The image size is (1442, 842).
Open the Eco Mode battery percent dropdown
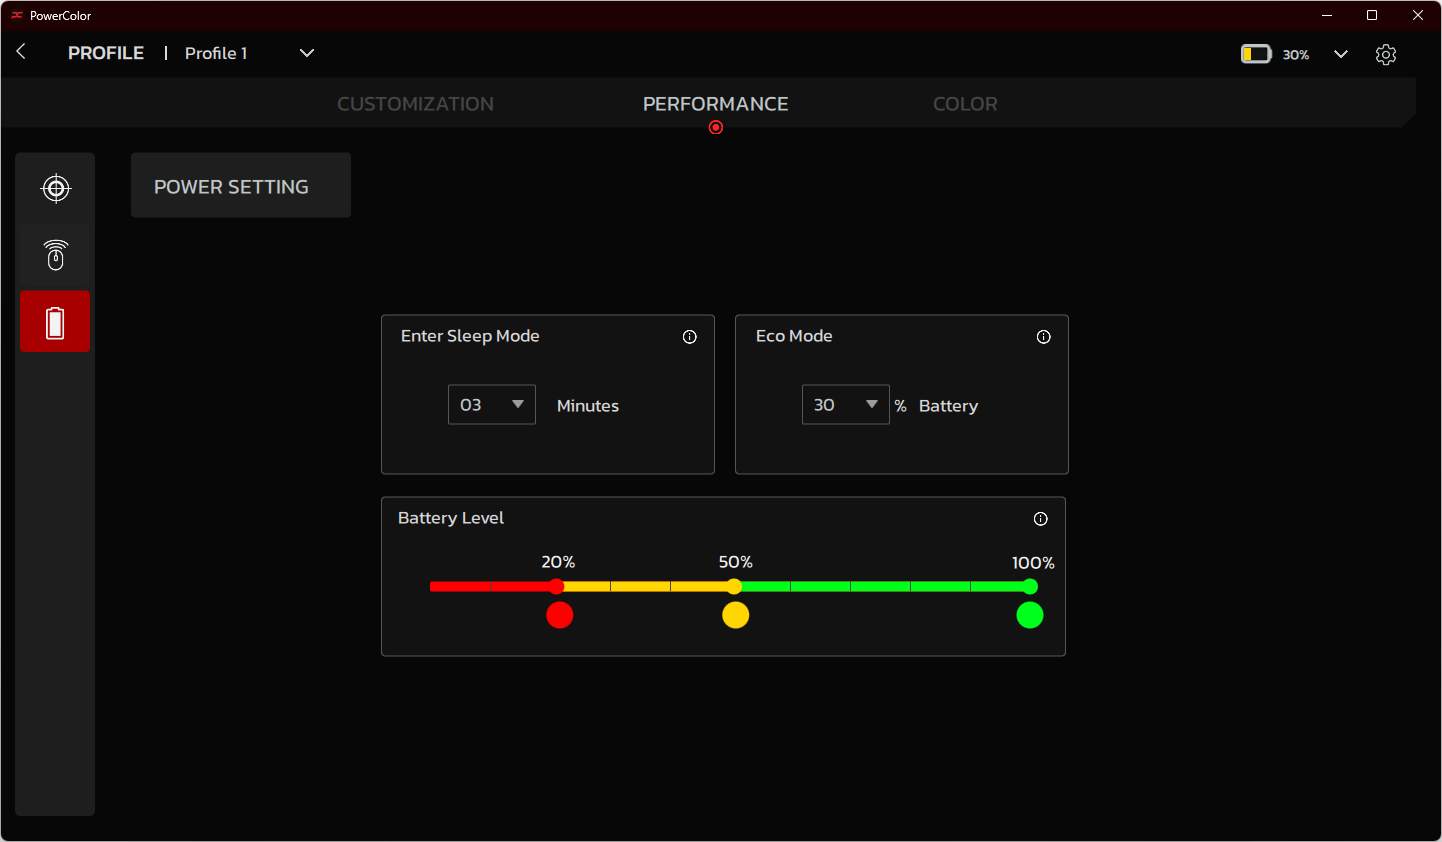[845, 405]
